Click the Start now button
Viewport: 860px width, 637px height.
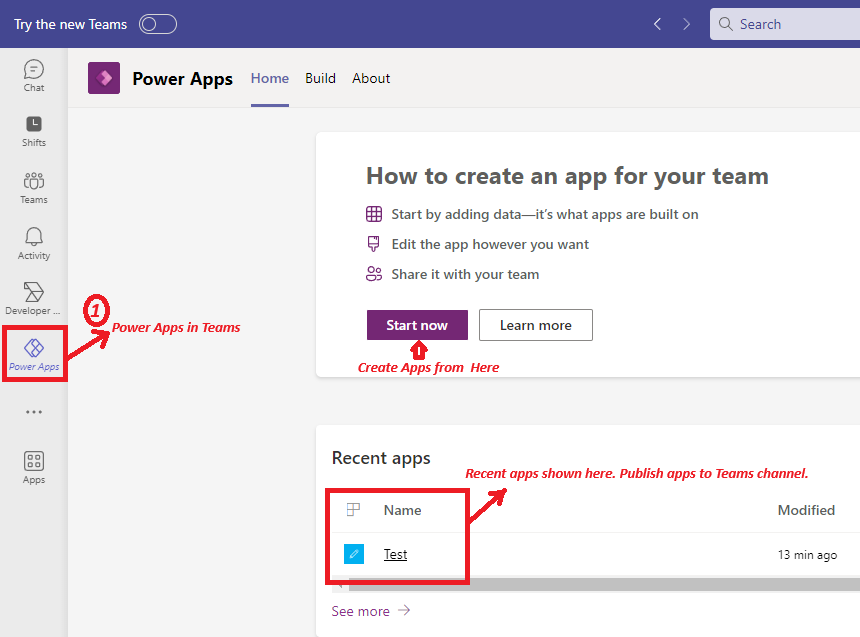pyautogui.click(x=417, y=325)
